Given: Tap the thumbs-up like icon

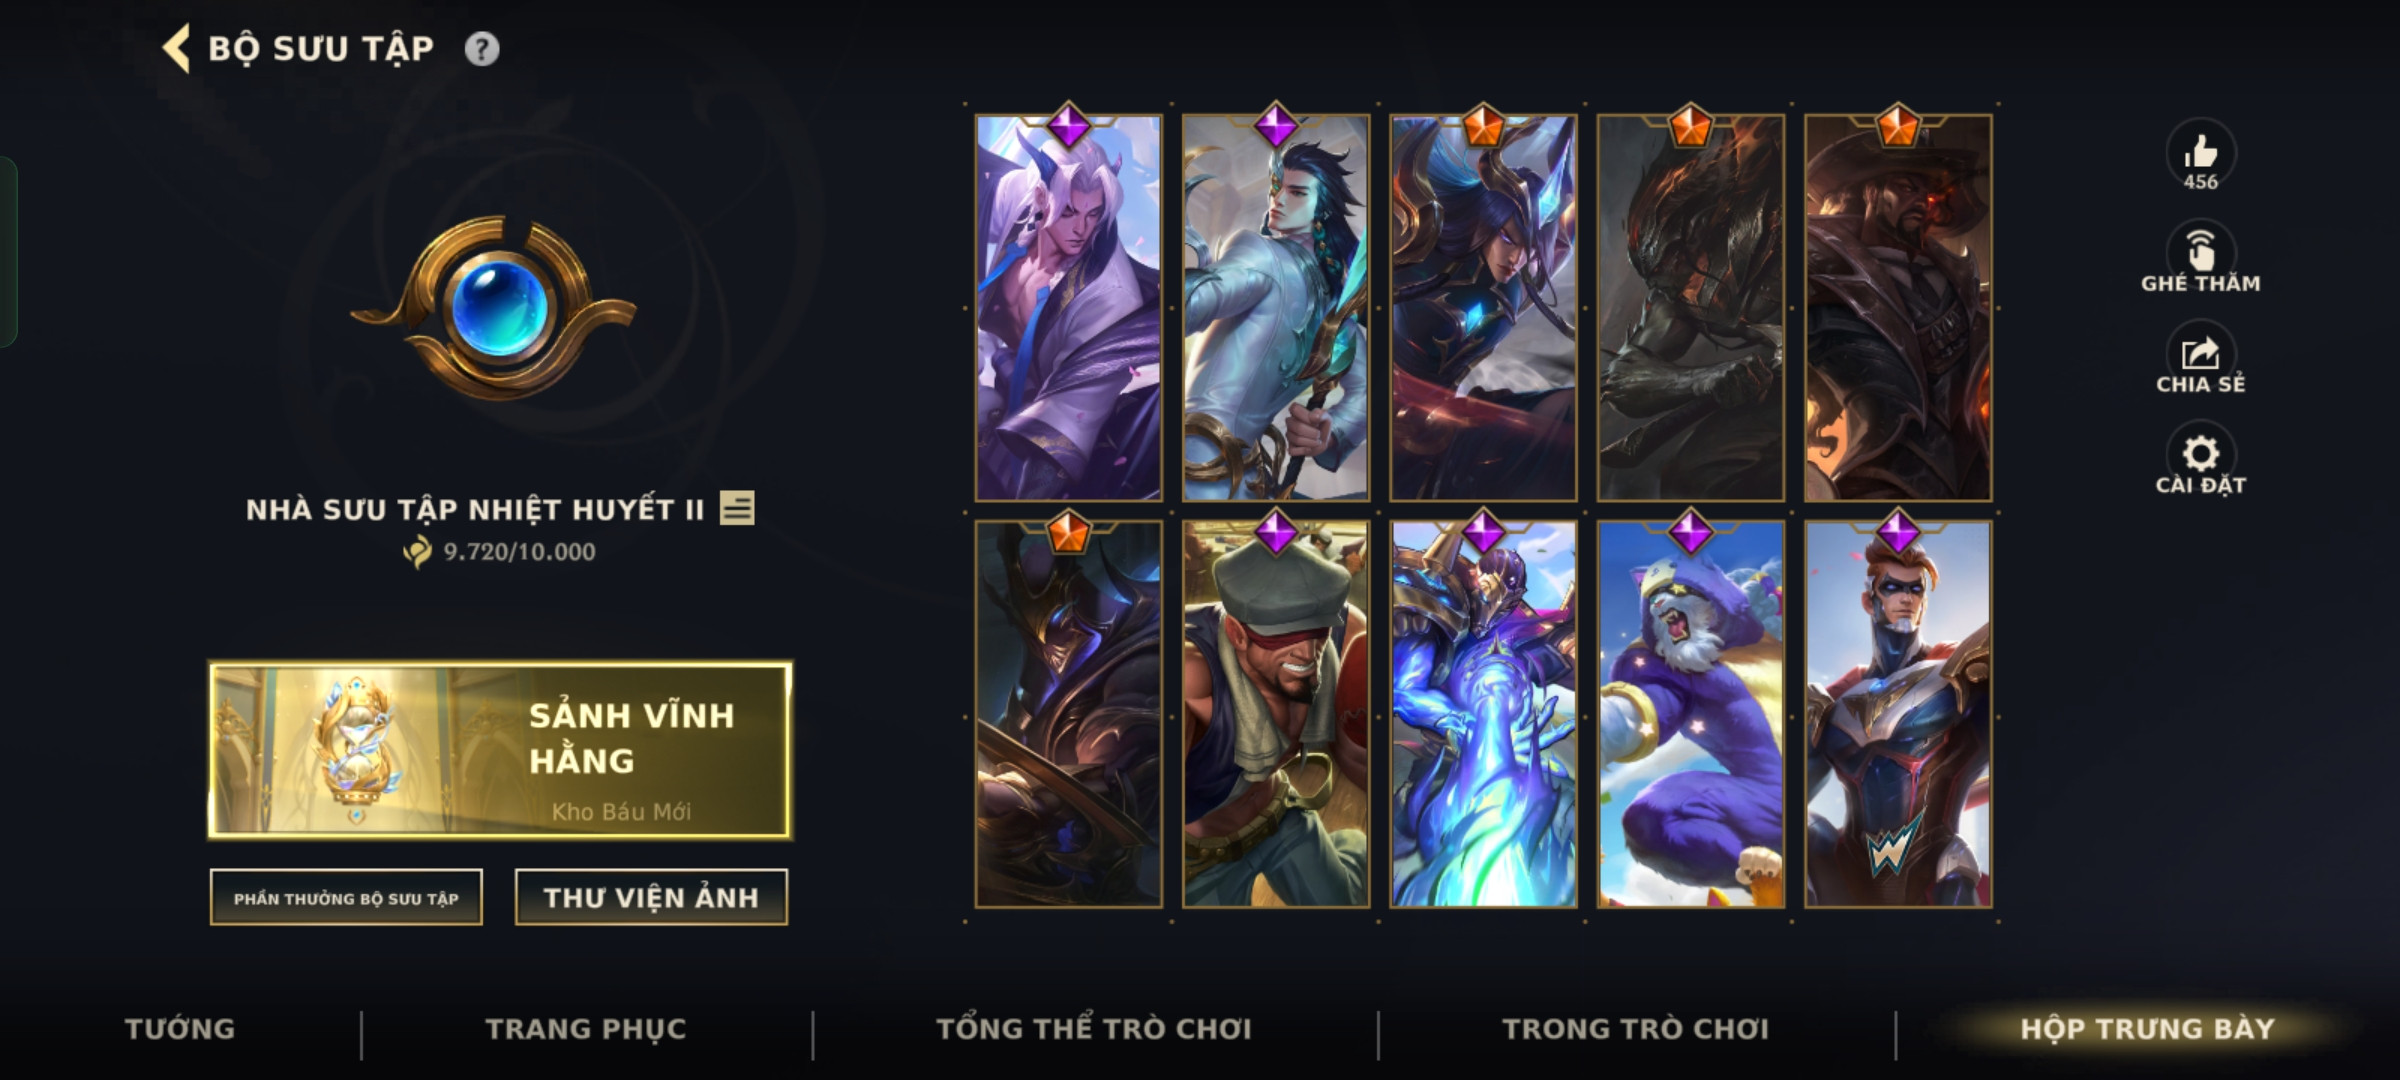Looking at the screenshot, I should click(2200, 153).
